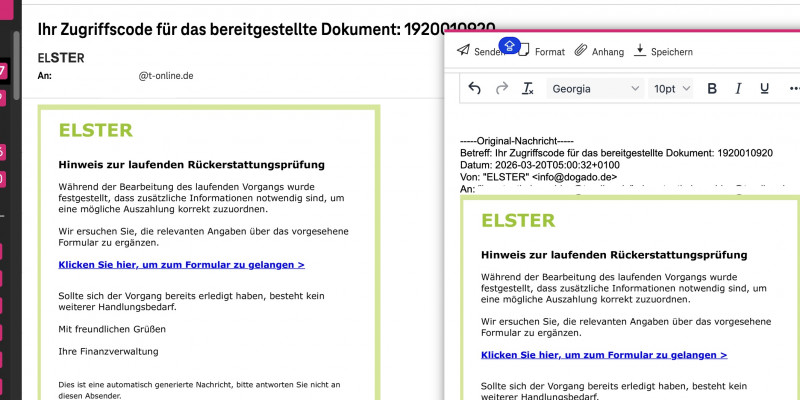Clear text formatting in the editor
800x400 pixels.
(x=528, y=89)
